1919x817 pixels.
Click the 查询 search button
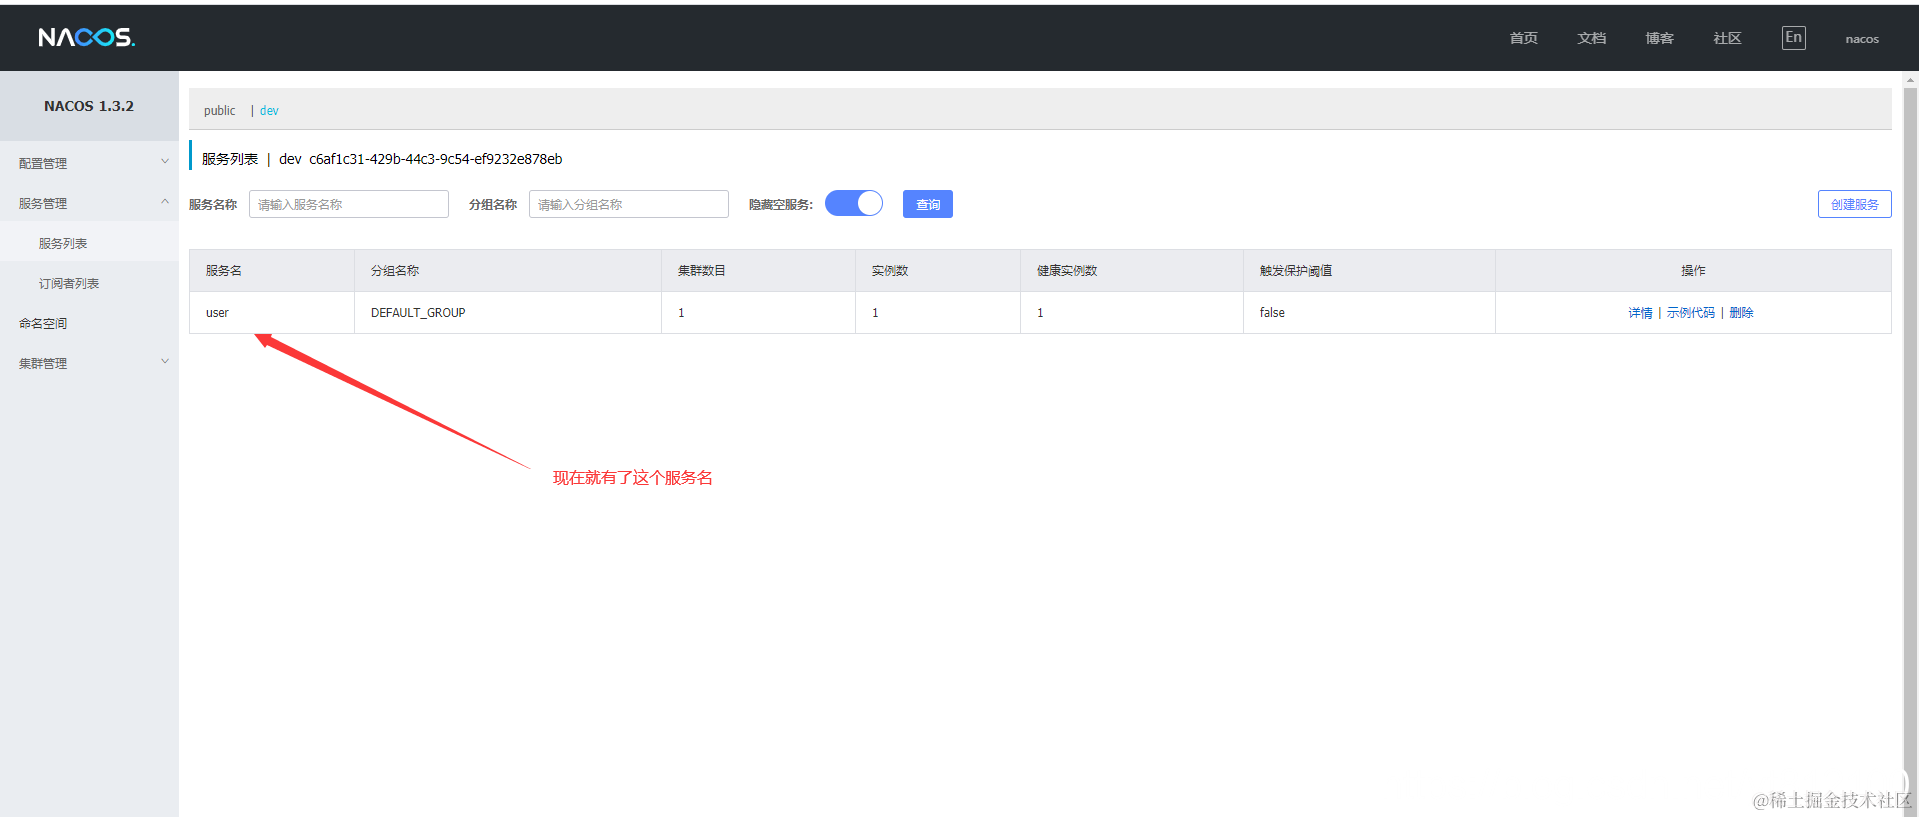[x=928, y=204]
